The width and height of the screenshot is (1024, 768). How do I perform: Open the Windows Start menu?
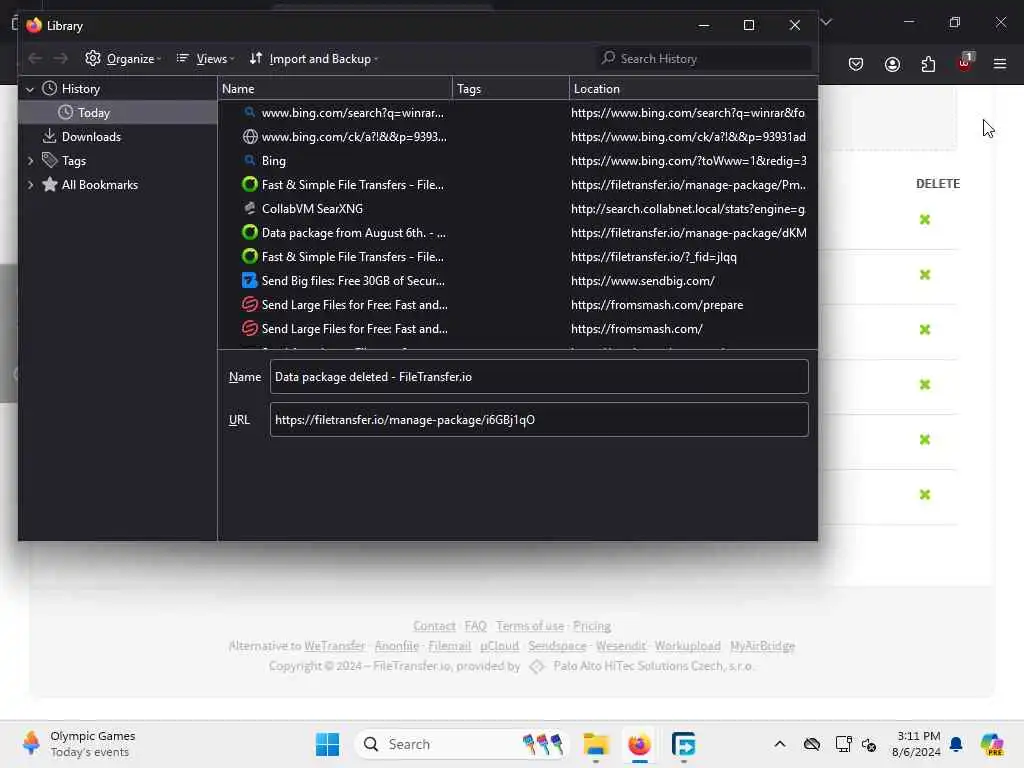[x=327, y=744]
